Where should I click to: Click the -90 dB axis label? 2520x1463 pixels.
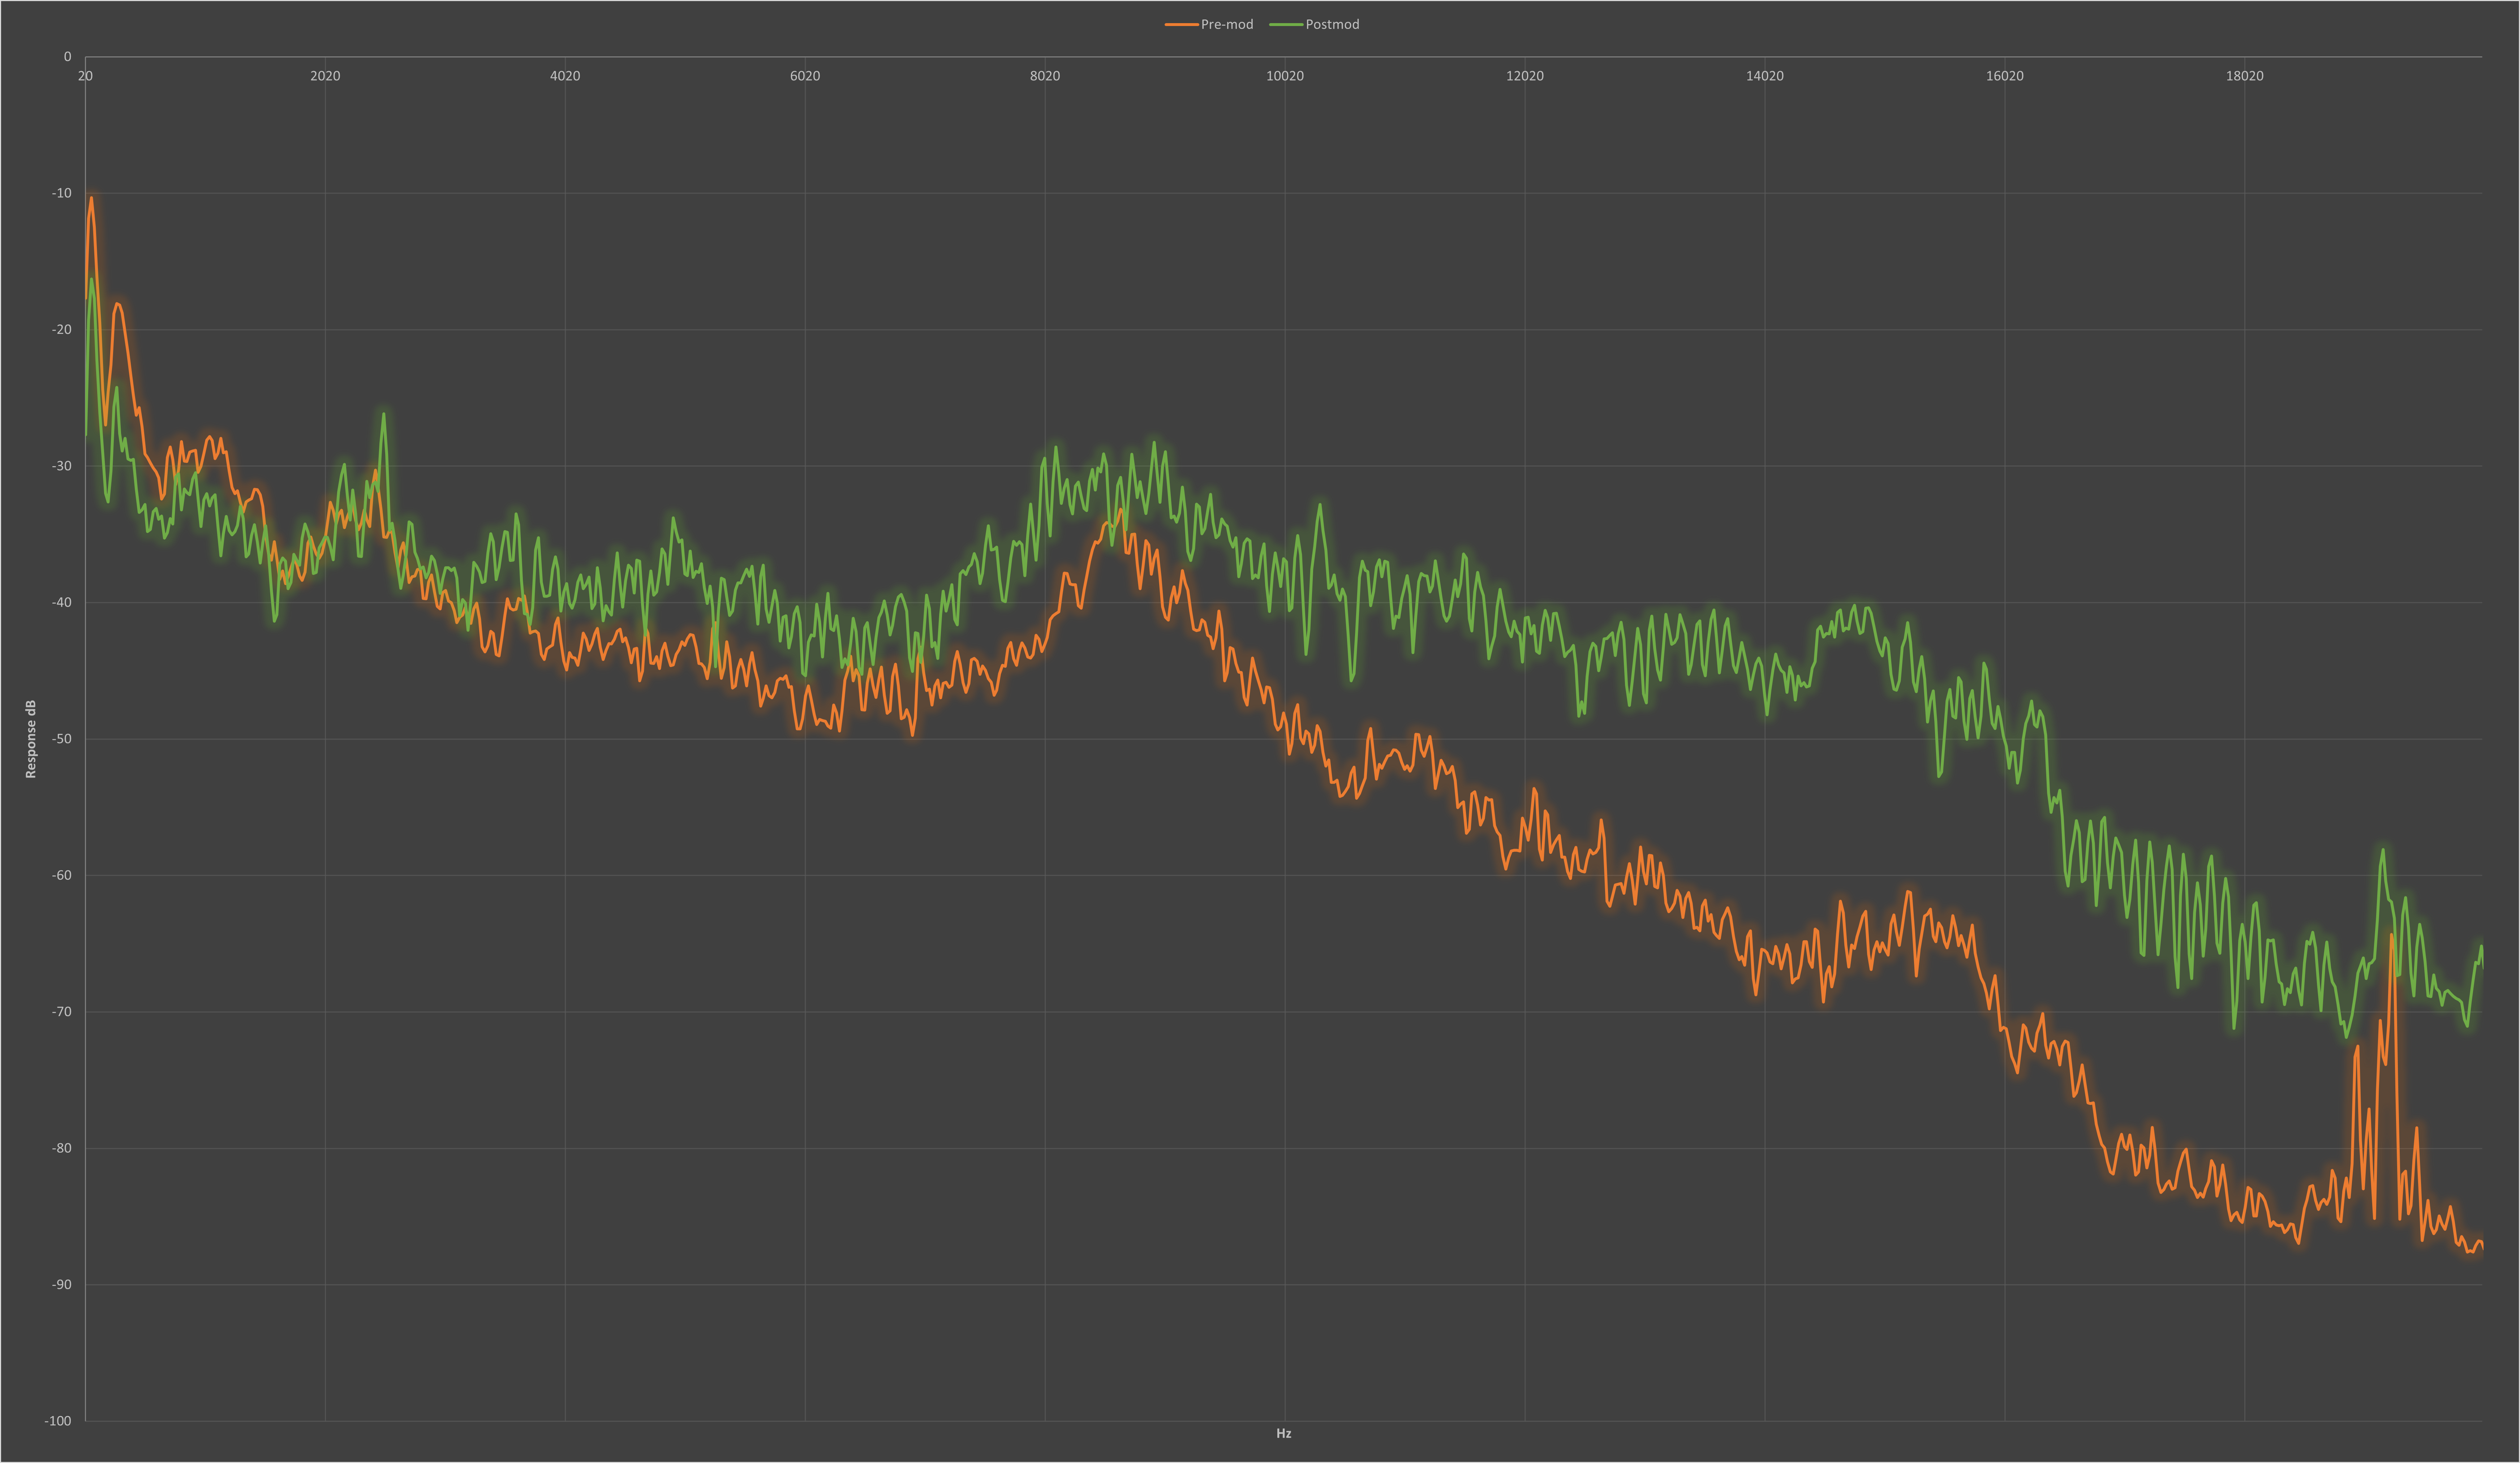62,1285
